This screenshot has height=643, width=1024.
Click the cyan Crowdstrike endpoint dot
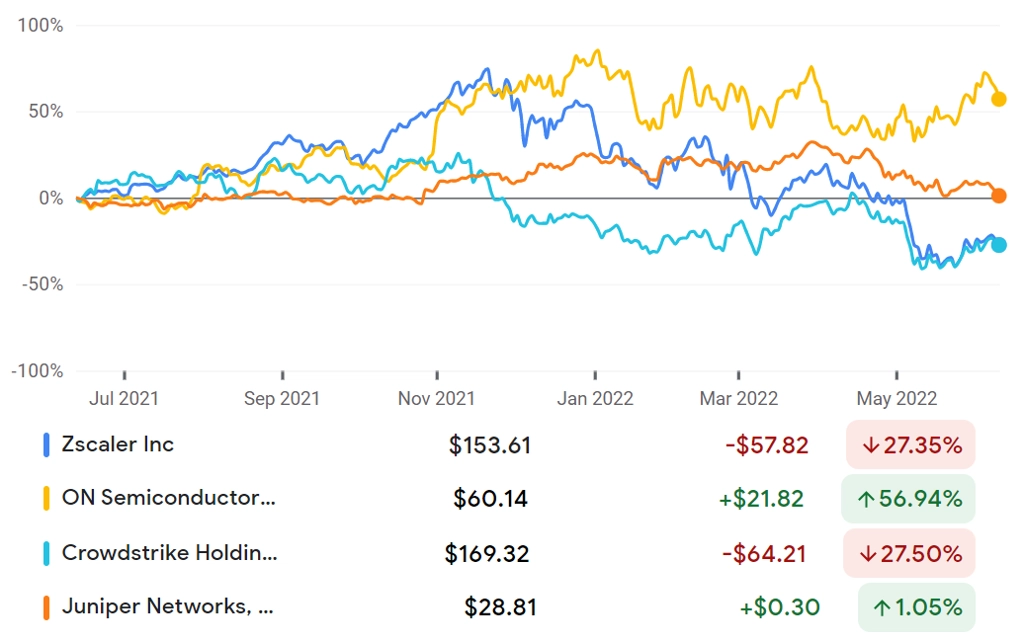coord(999,245)
